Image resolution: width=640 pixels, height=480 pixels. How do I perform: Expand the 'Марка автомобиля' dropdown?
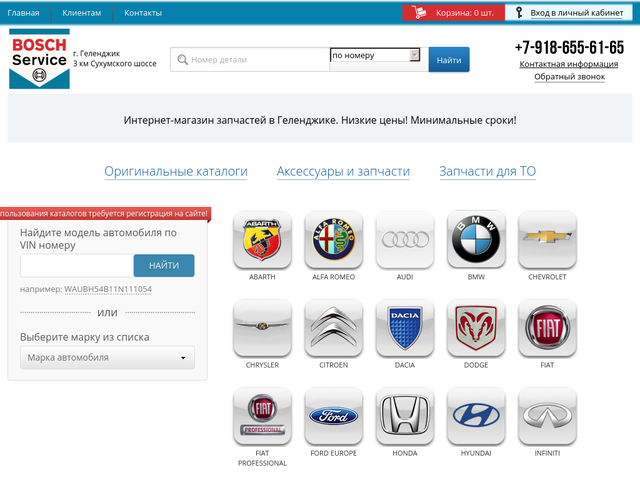tap(107, 358)
